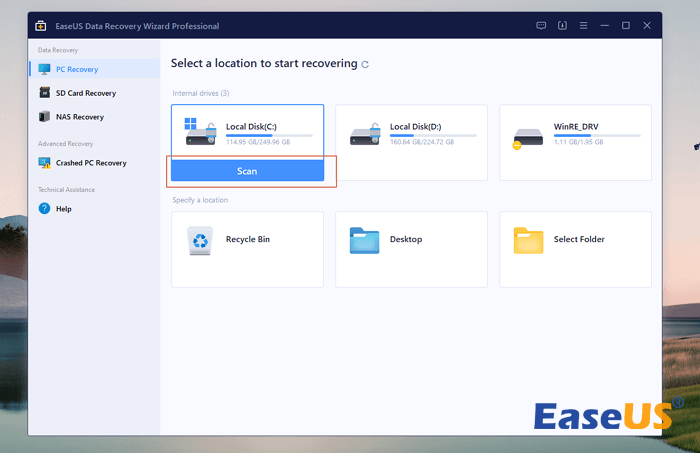Screen dimensions: 700x453
Task: Click the window title EaseUS Data Recovery Wizard Professional
Action: coord(137,26)
